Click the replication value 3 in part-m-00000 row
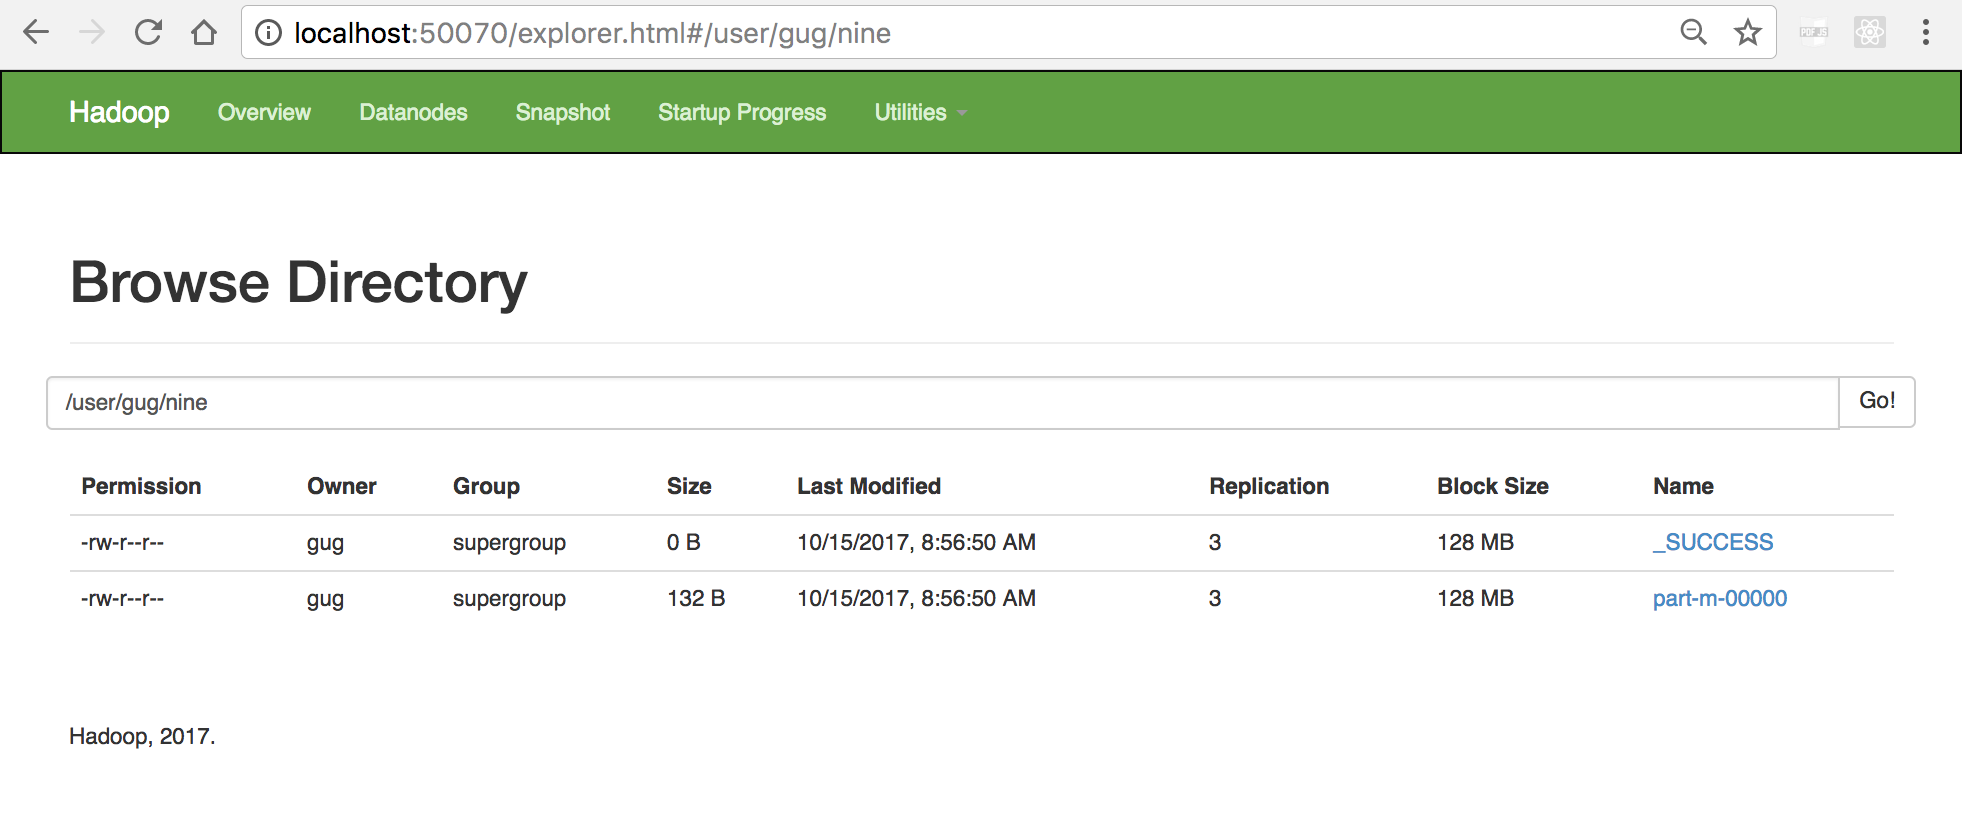Image resolution: width=1962 pixels, height=816 pixels. 1215,599
